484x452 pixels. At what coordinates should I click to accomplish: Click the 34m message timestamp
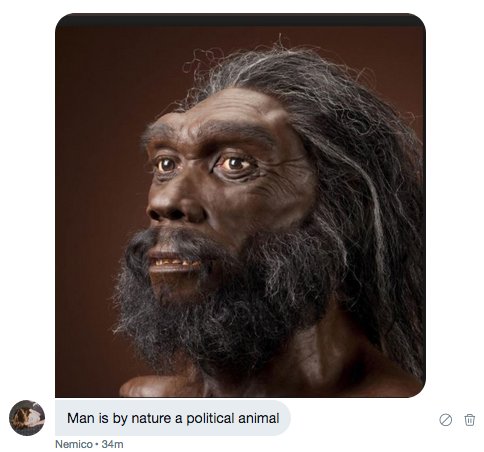click(x=113, y=444)
